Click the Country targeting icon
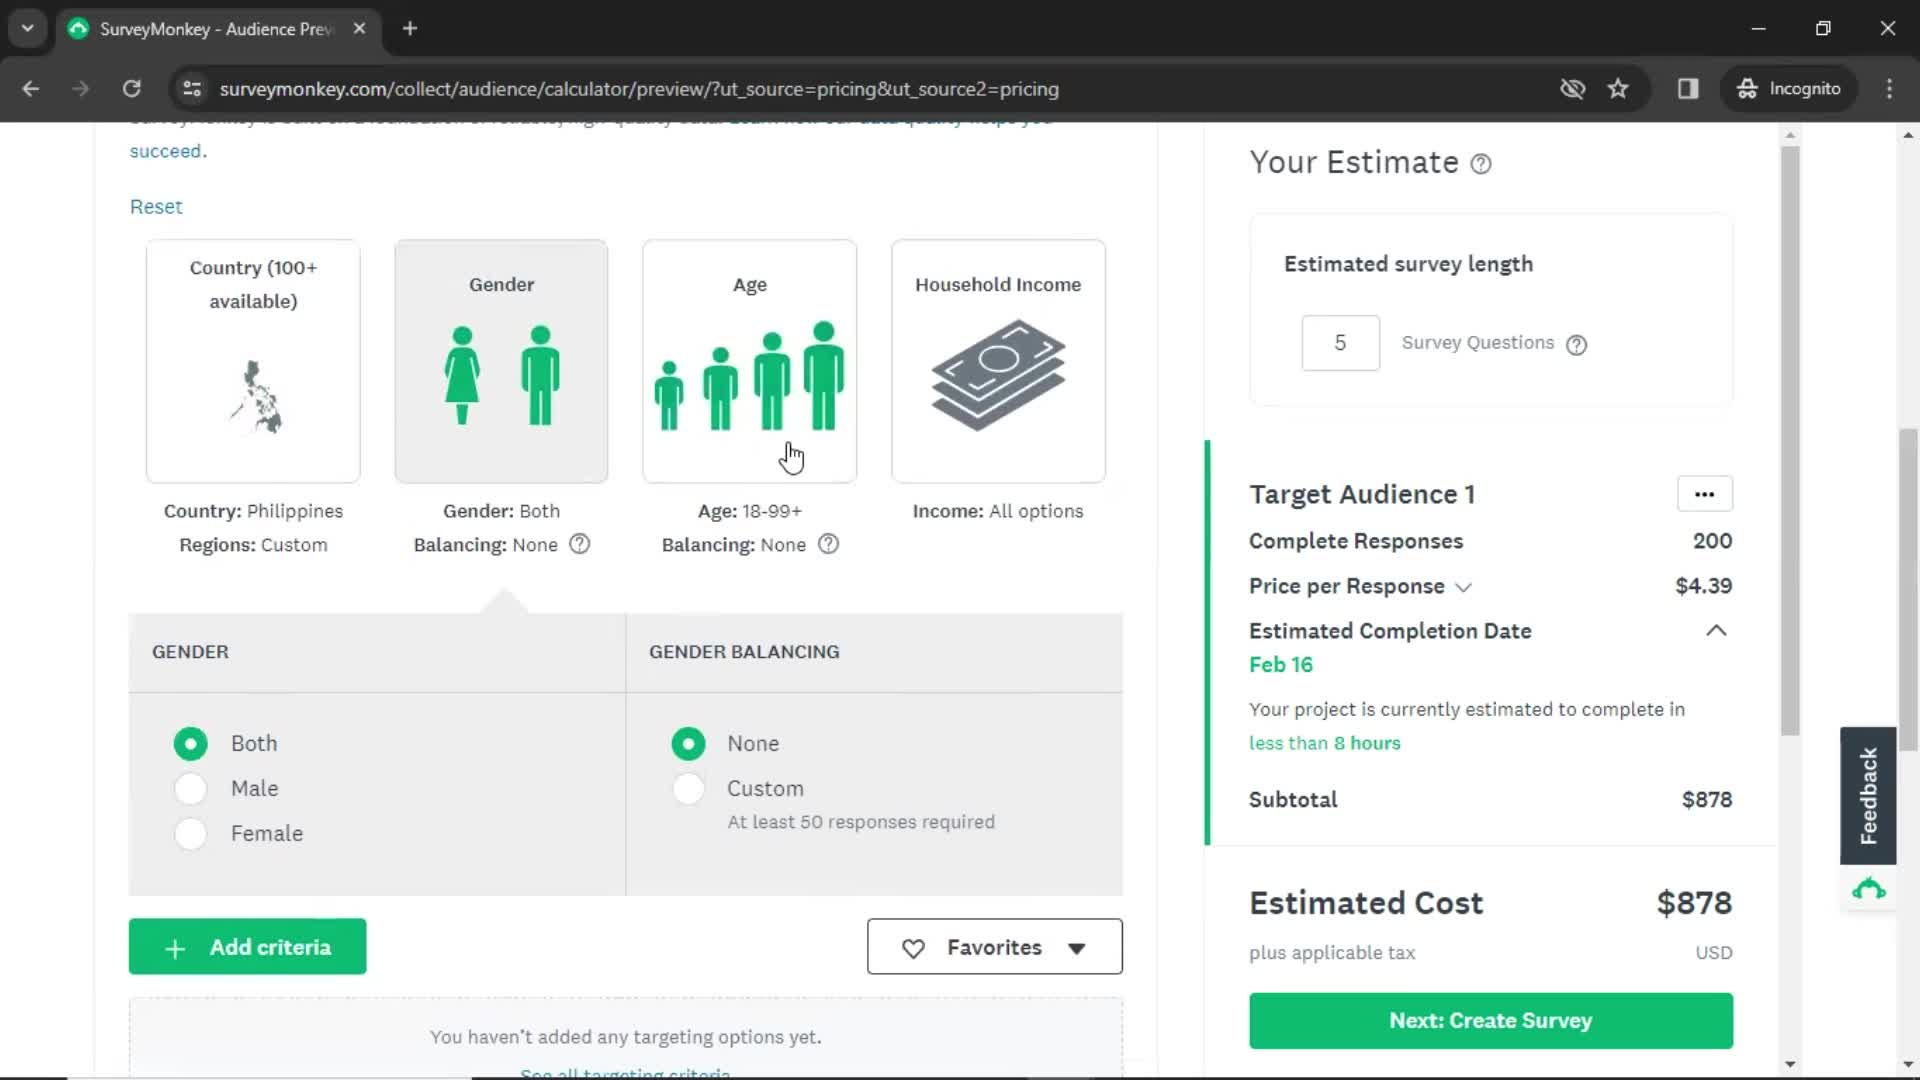Image resolution: width=1920 pixels, height=1080 pixels. coord(253,396)
